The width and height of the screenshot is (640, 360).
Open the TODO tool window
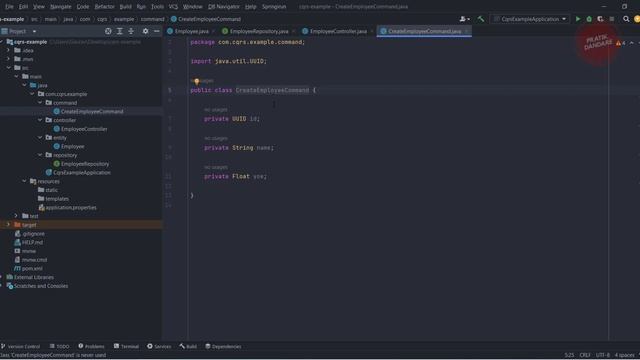[60, 347]
